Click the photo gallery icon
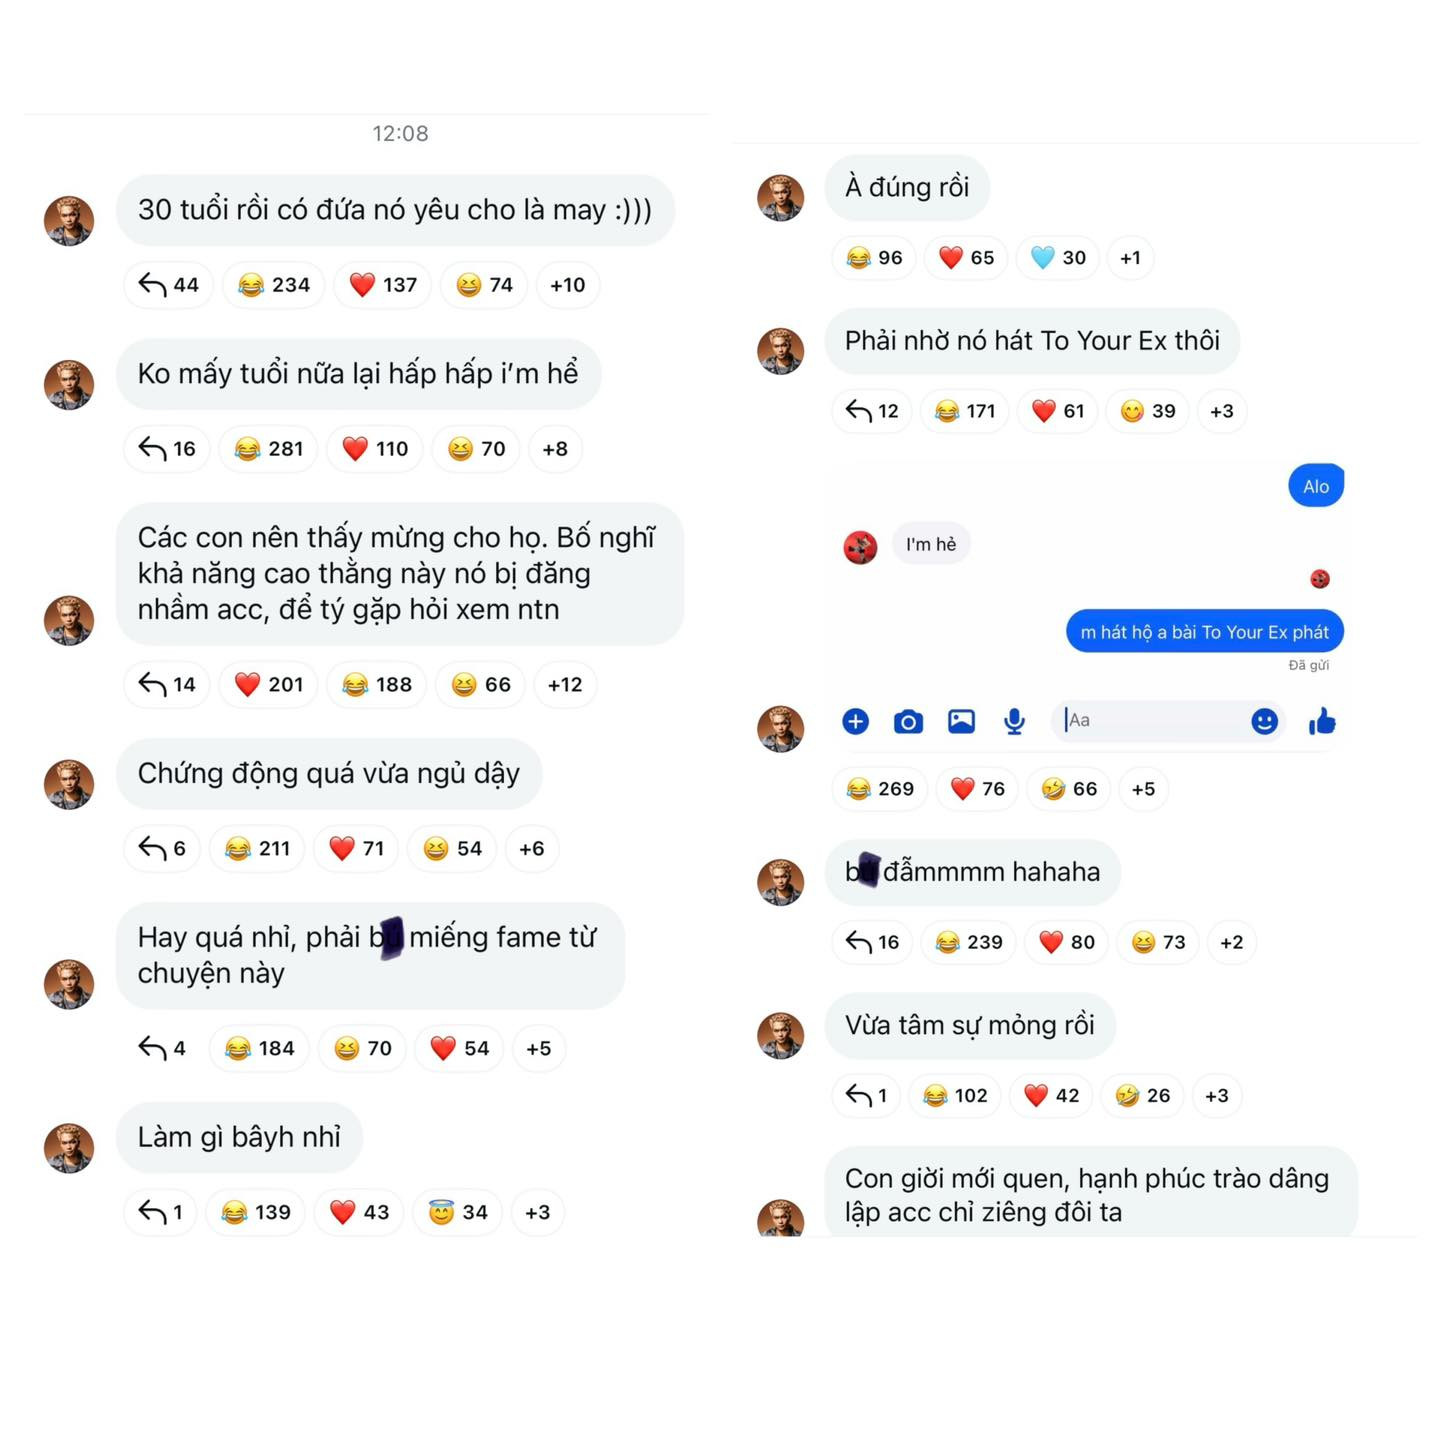 (x=961, y=721)
